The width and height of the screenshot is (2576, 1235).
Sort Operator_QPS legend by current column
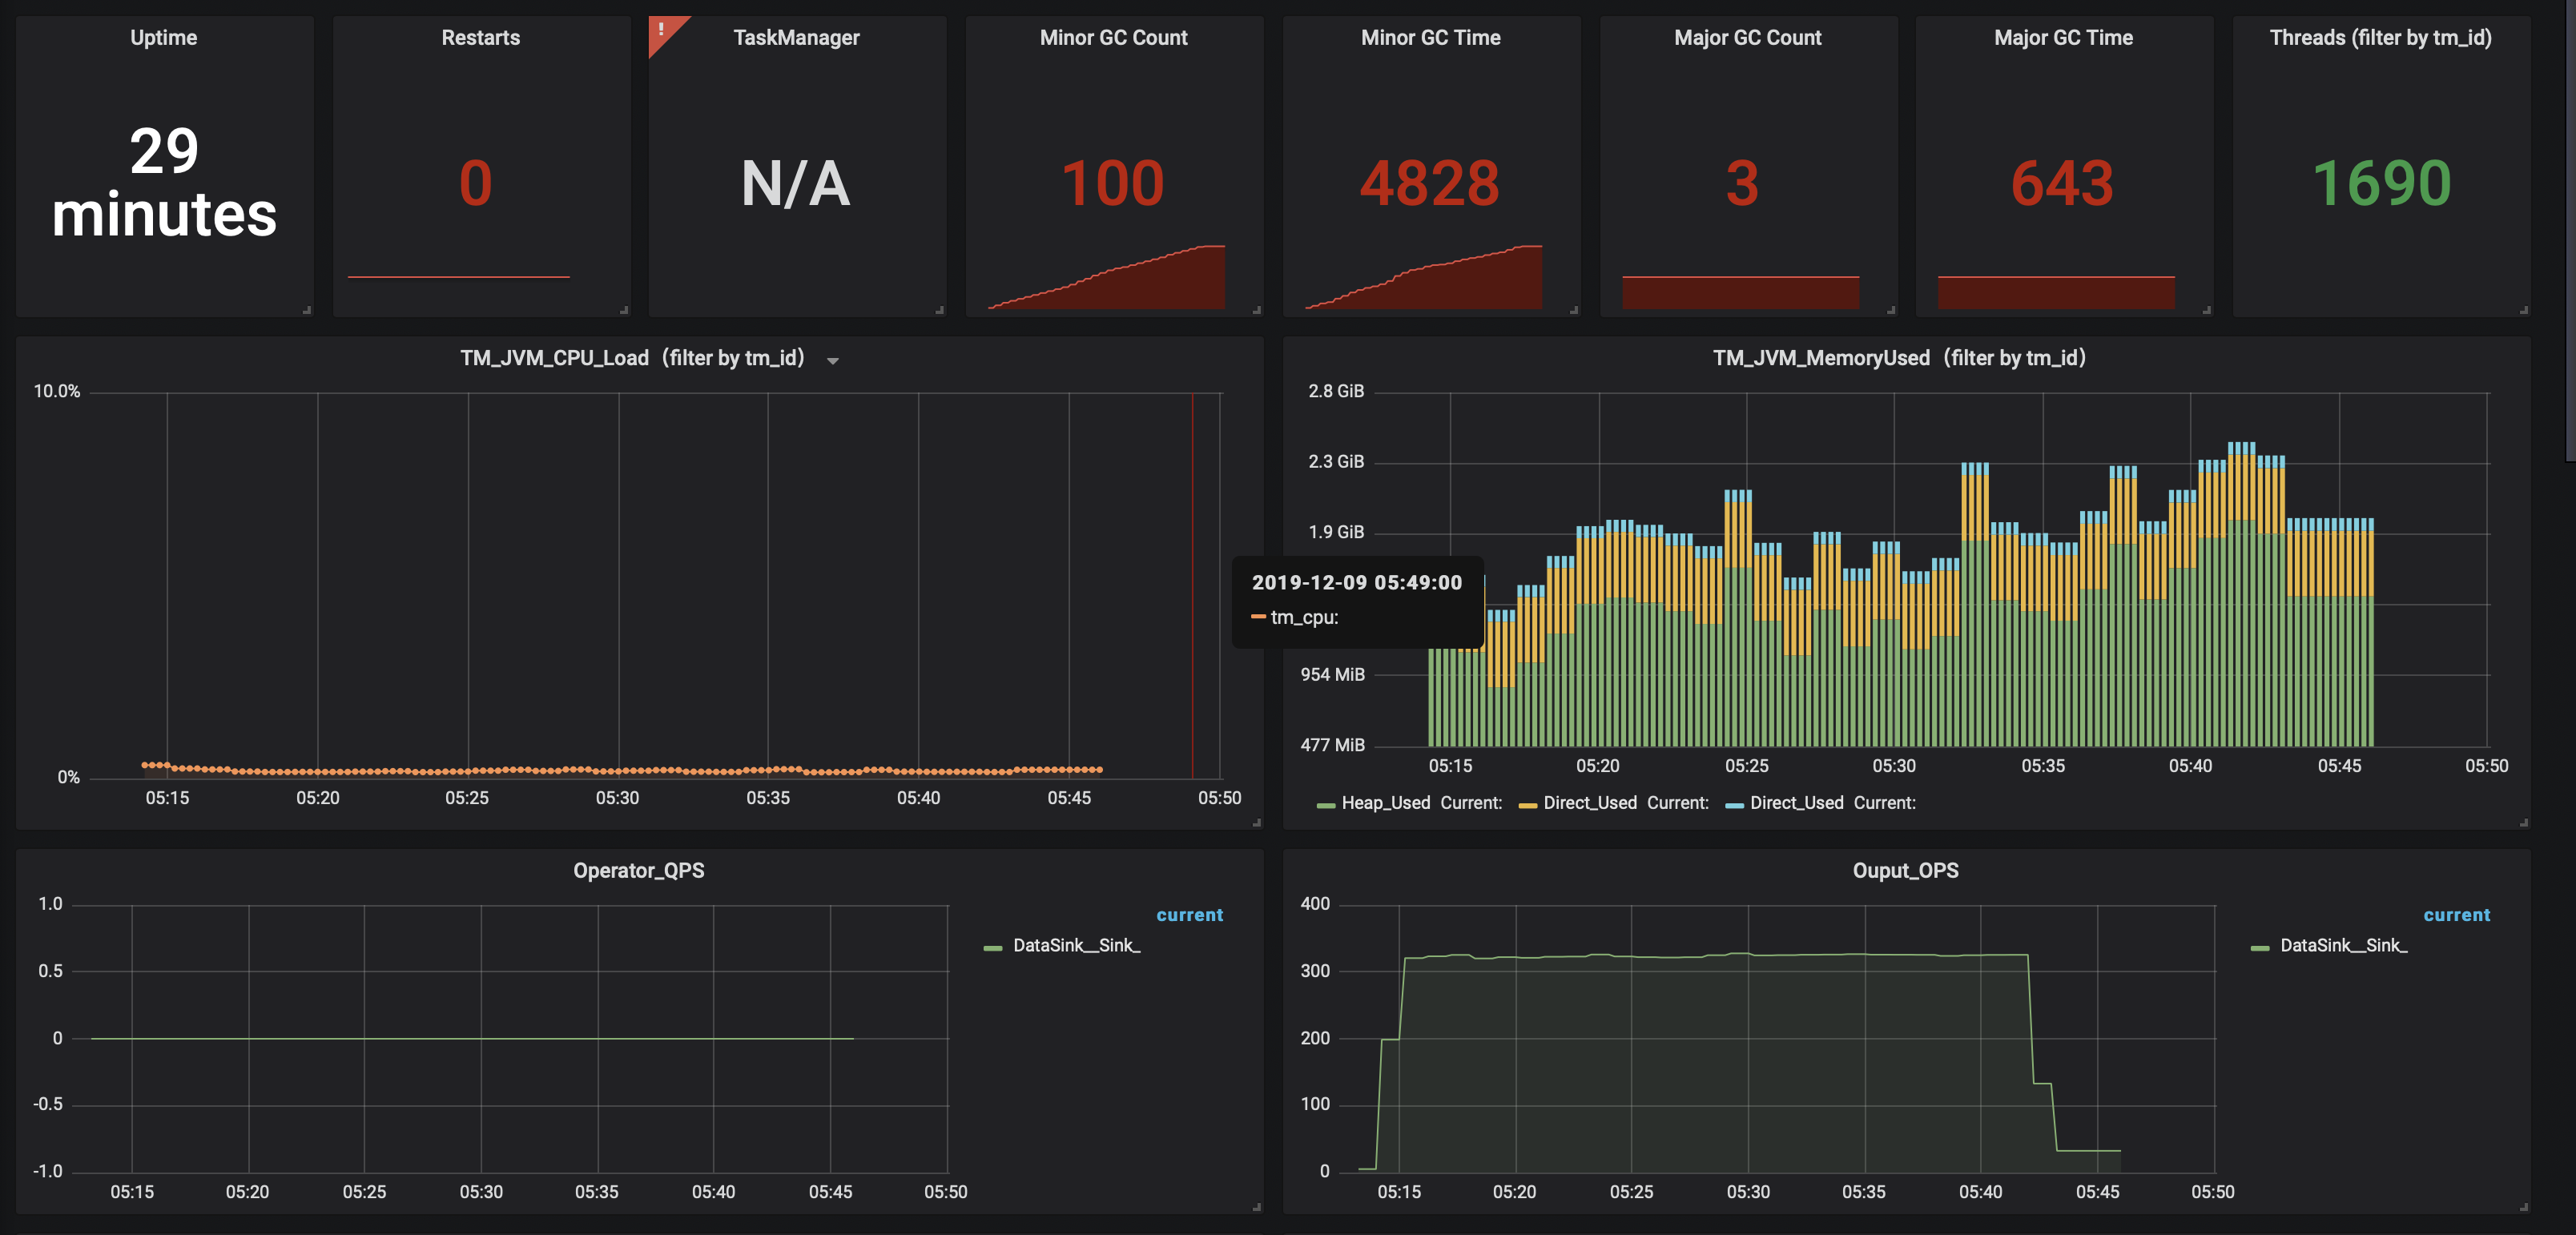tap(1189, 915)
